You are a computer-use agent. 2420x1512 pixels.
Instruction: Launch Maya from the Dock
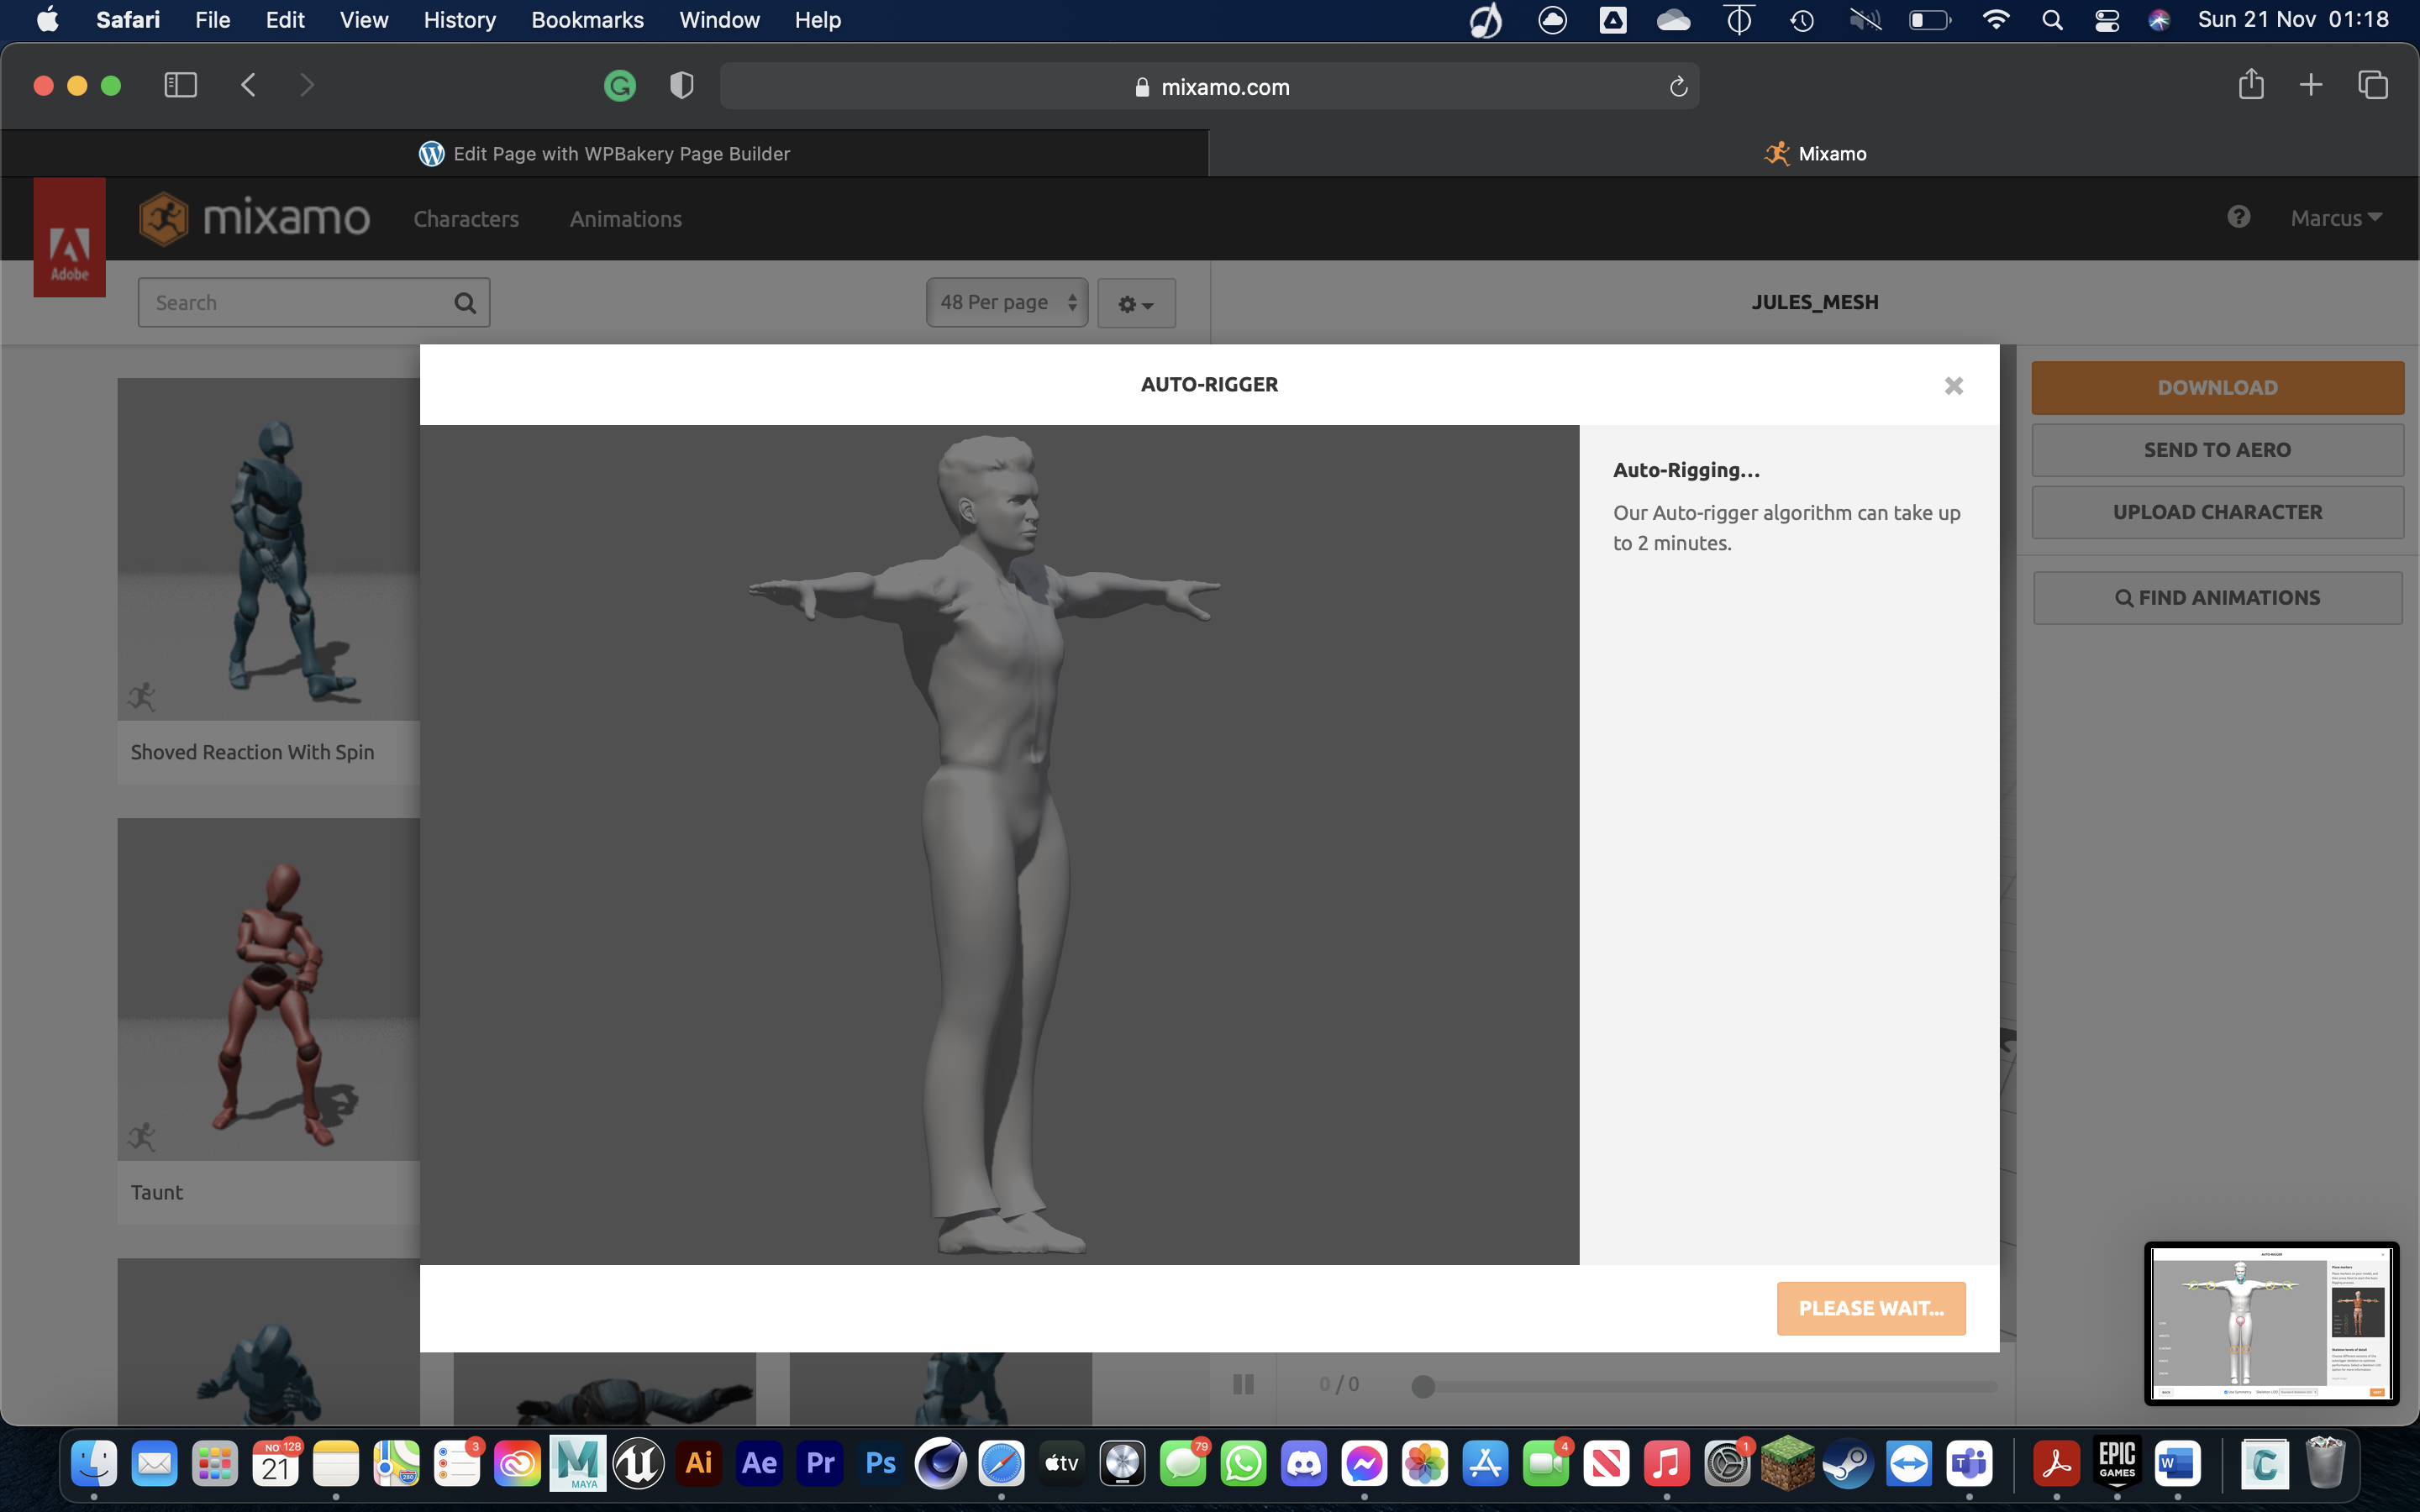577,1464
